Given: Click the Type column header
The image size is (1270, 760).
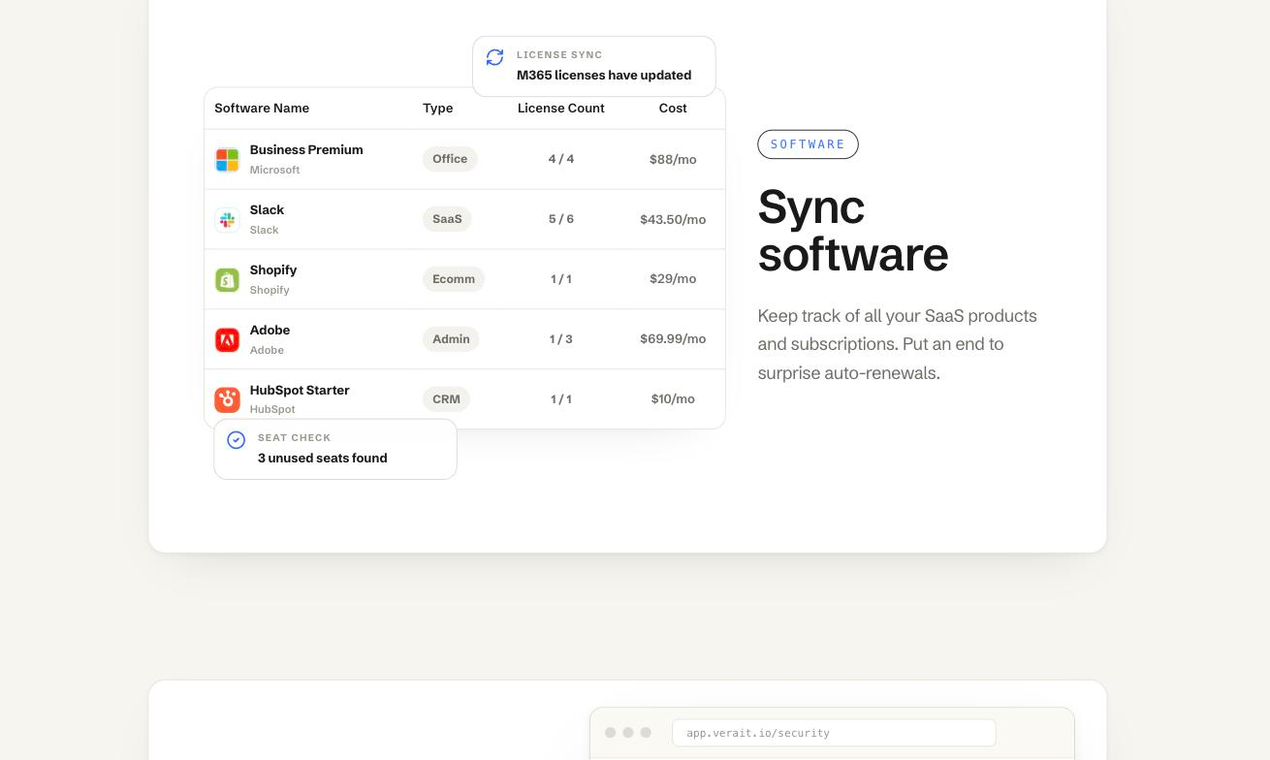Looking at the screenshot, I should pos(438,108).
